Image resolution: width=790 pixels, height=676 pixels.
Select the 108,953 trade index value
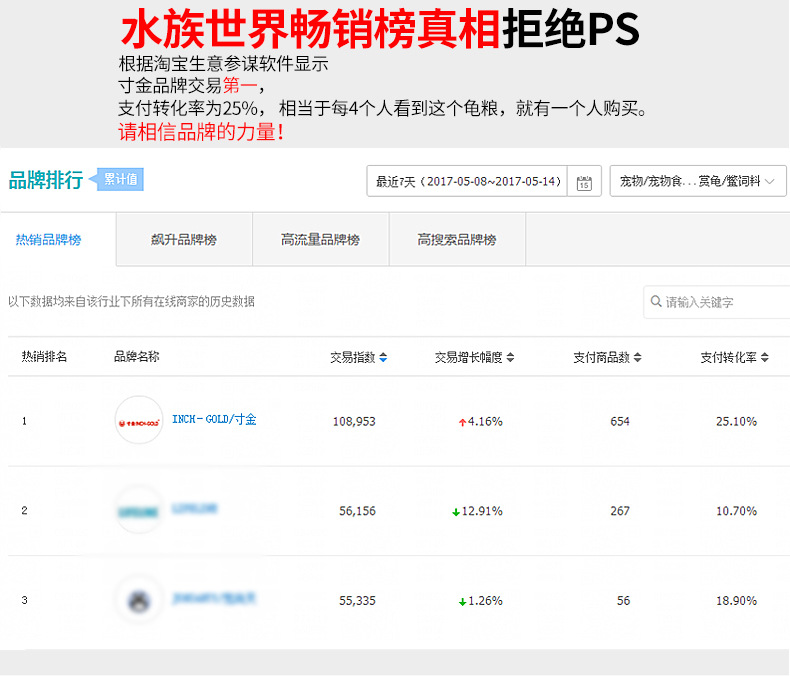pos(354,421)
